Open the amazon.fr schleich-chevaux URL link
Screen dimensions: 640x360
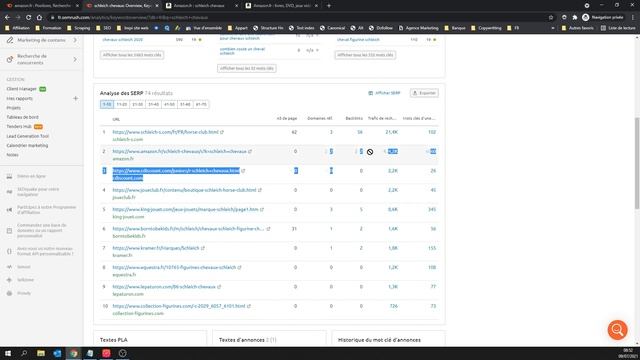[180, 151]
